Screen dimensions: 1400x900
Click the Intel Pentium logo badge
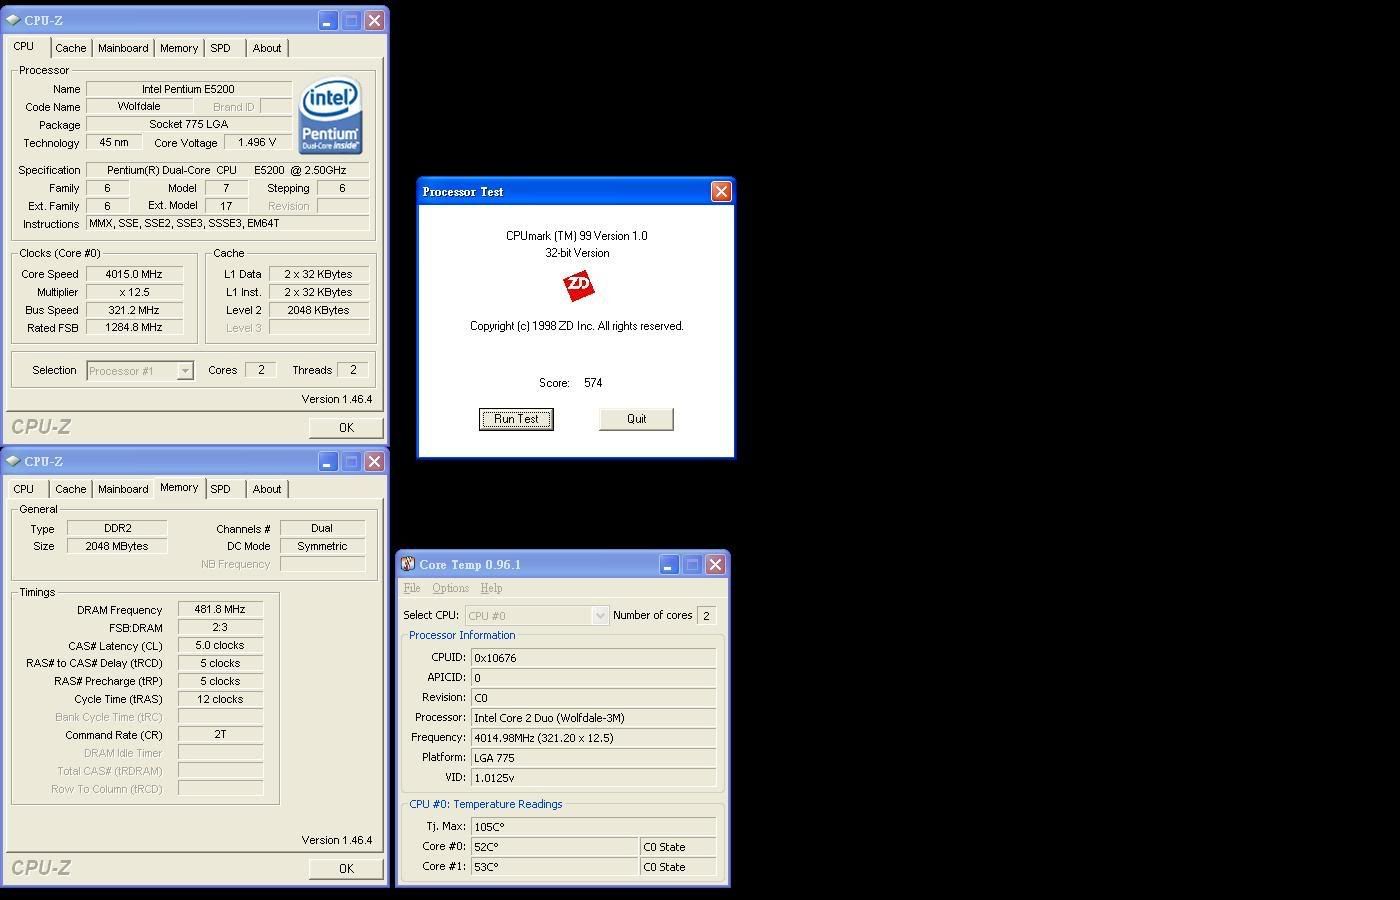(331, 117)
